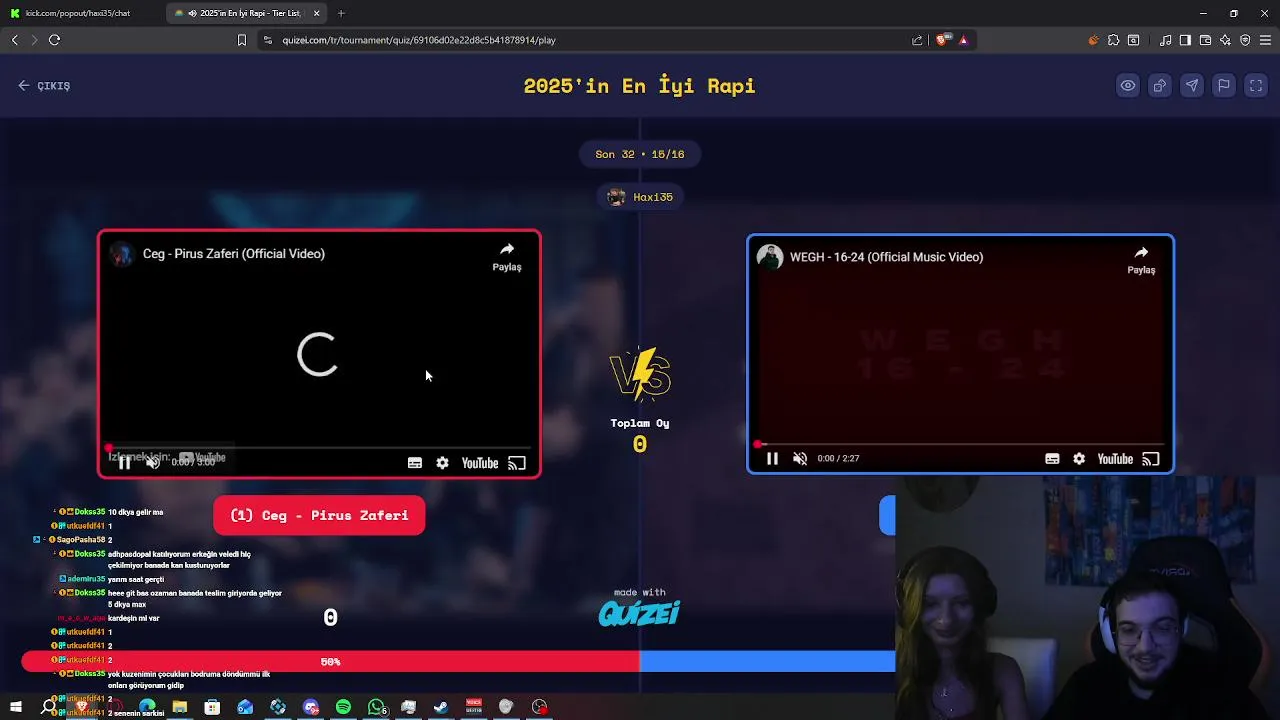This screenshot has height=720, width=1280.
Task: Open the WEGH - 16-24 video title link
Action: pos(886,257)
